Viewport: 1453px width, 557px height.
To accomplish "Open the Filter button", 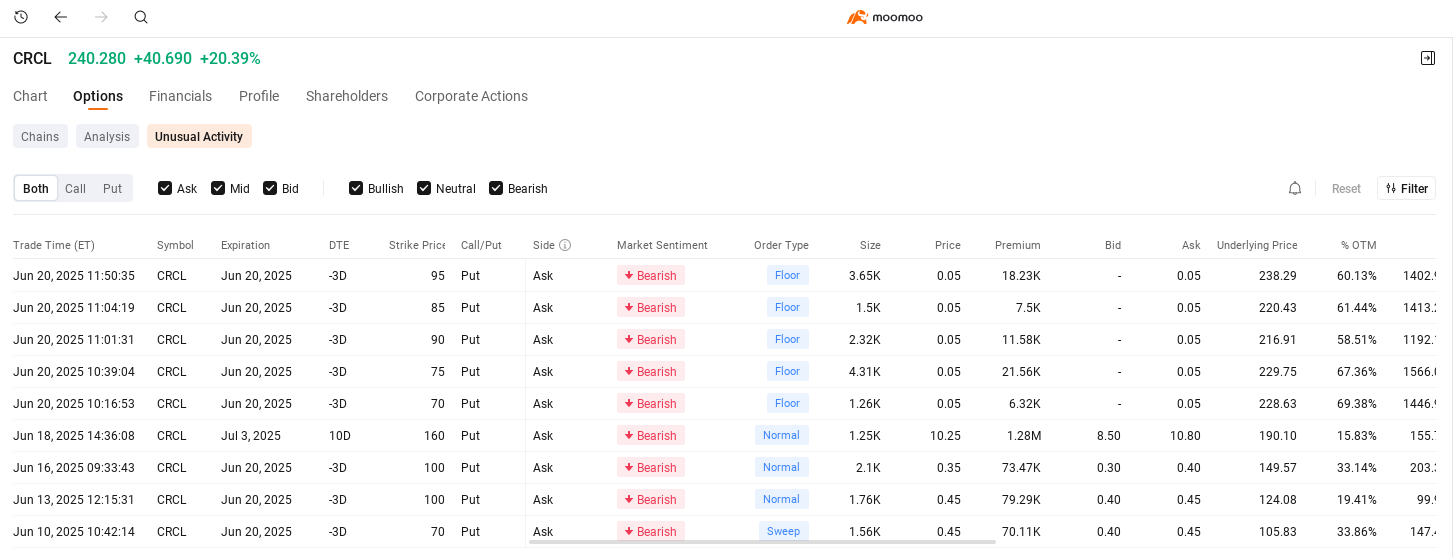I will (x=1406, y=188).
